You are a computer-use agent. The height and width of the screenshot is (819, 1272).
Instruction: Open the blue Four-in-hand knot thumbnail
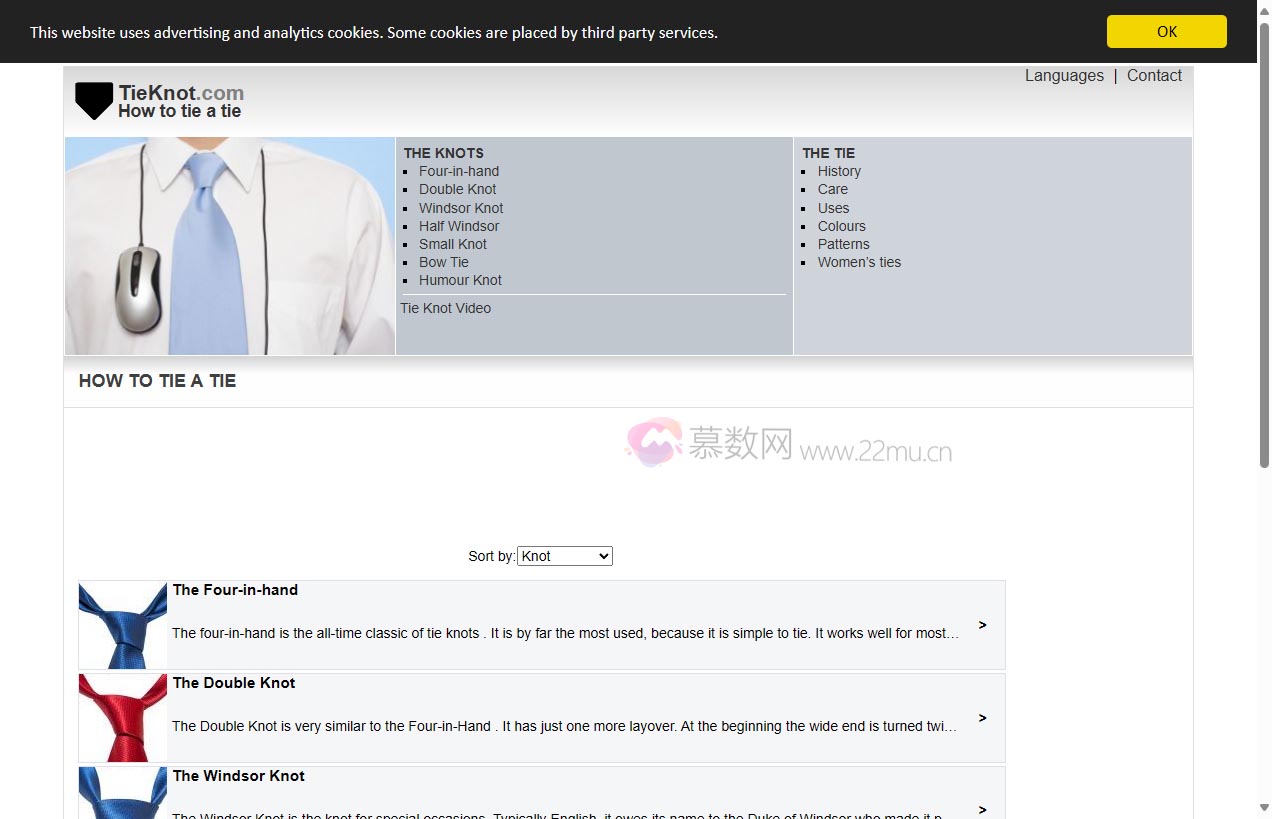tap(123, 625)
